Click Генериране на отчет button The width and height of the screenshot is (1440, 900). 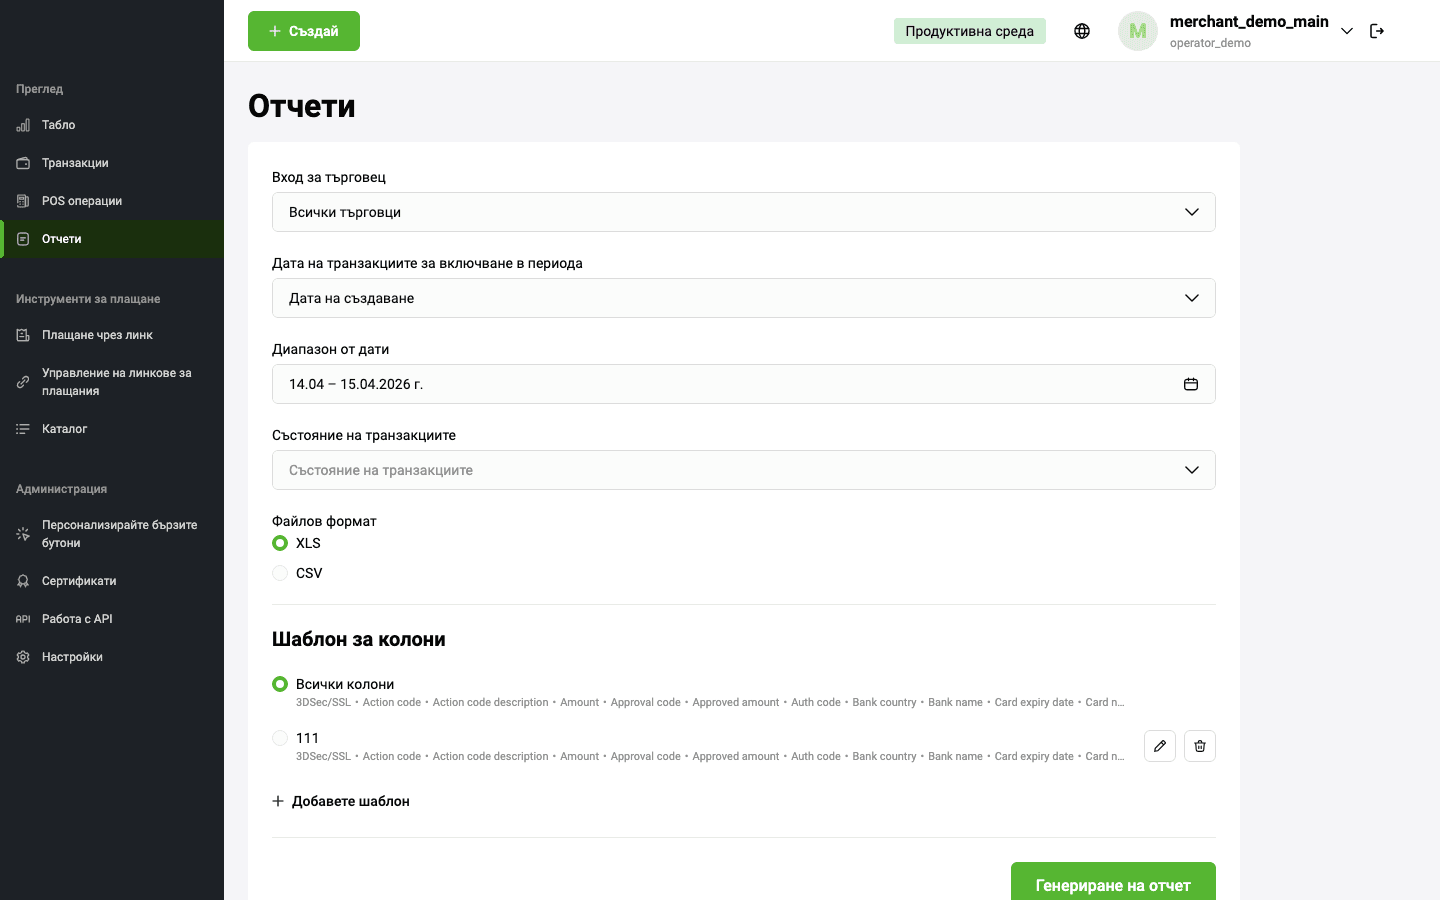[x=1113, y=882]
